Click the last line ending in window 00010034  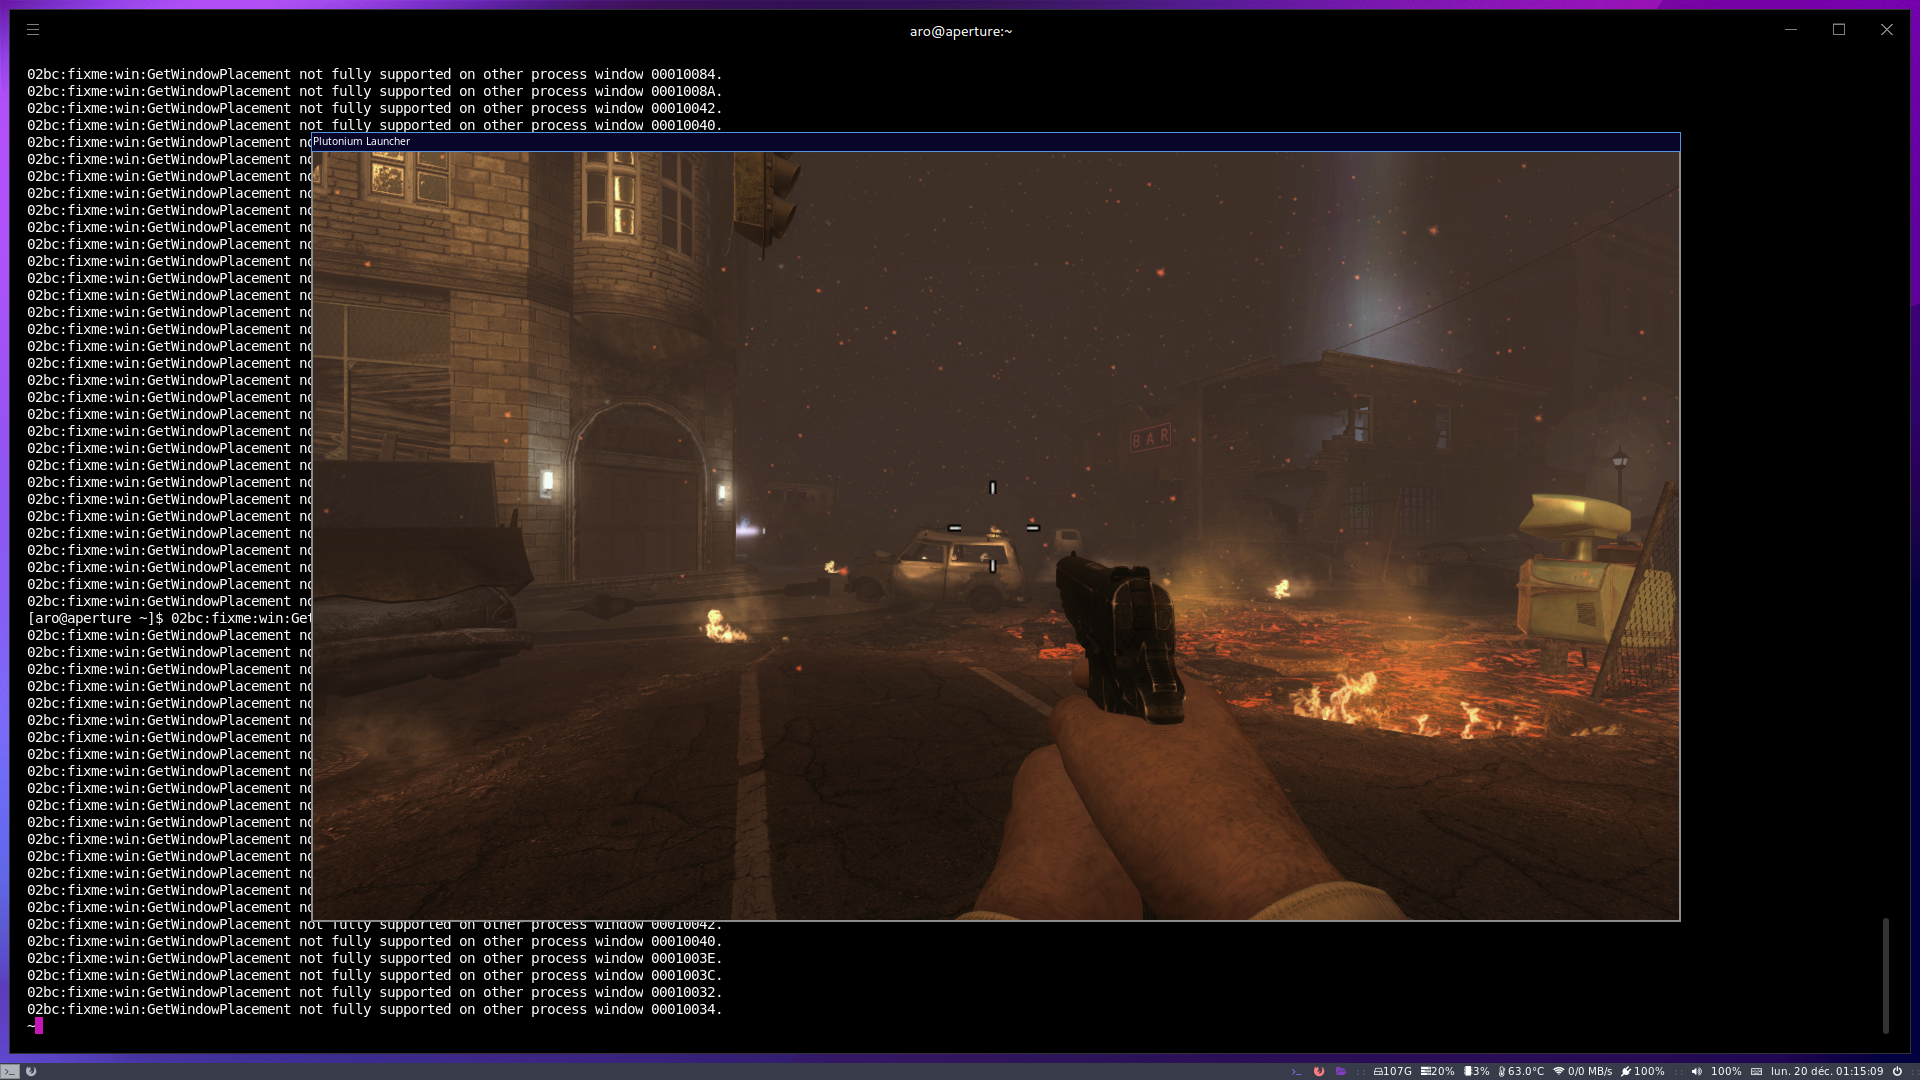click(374, 1009)
